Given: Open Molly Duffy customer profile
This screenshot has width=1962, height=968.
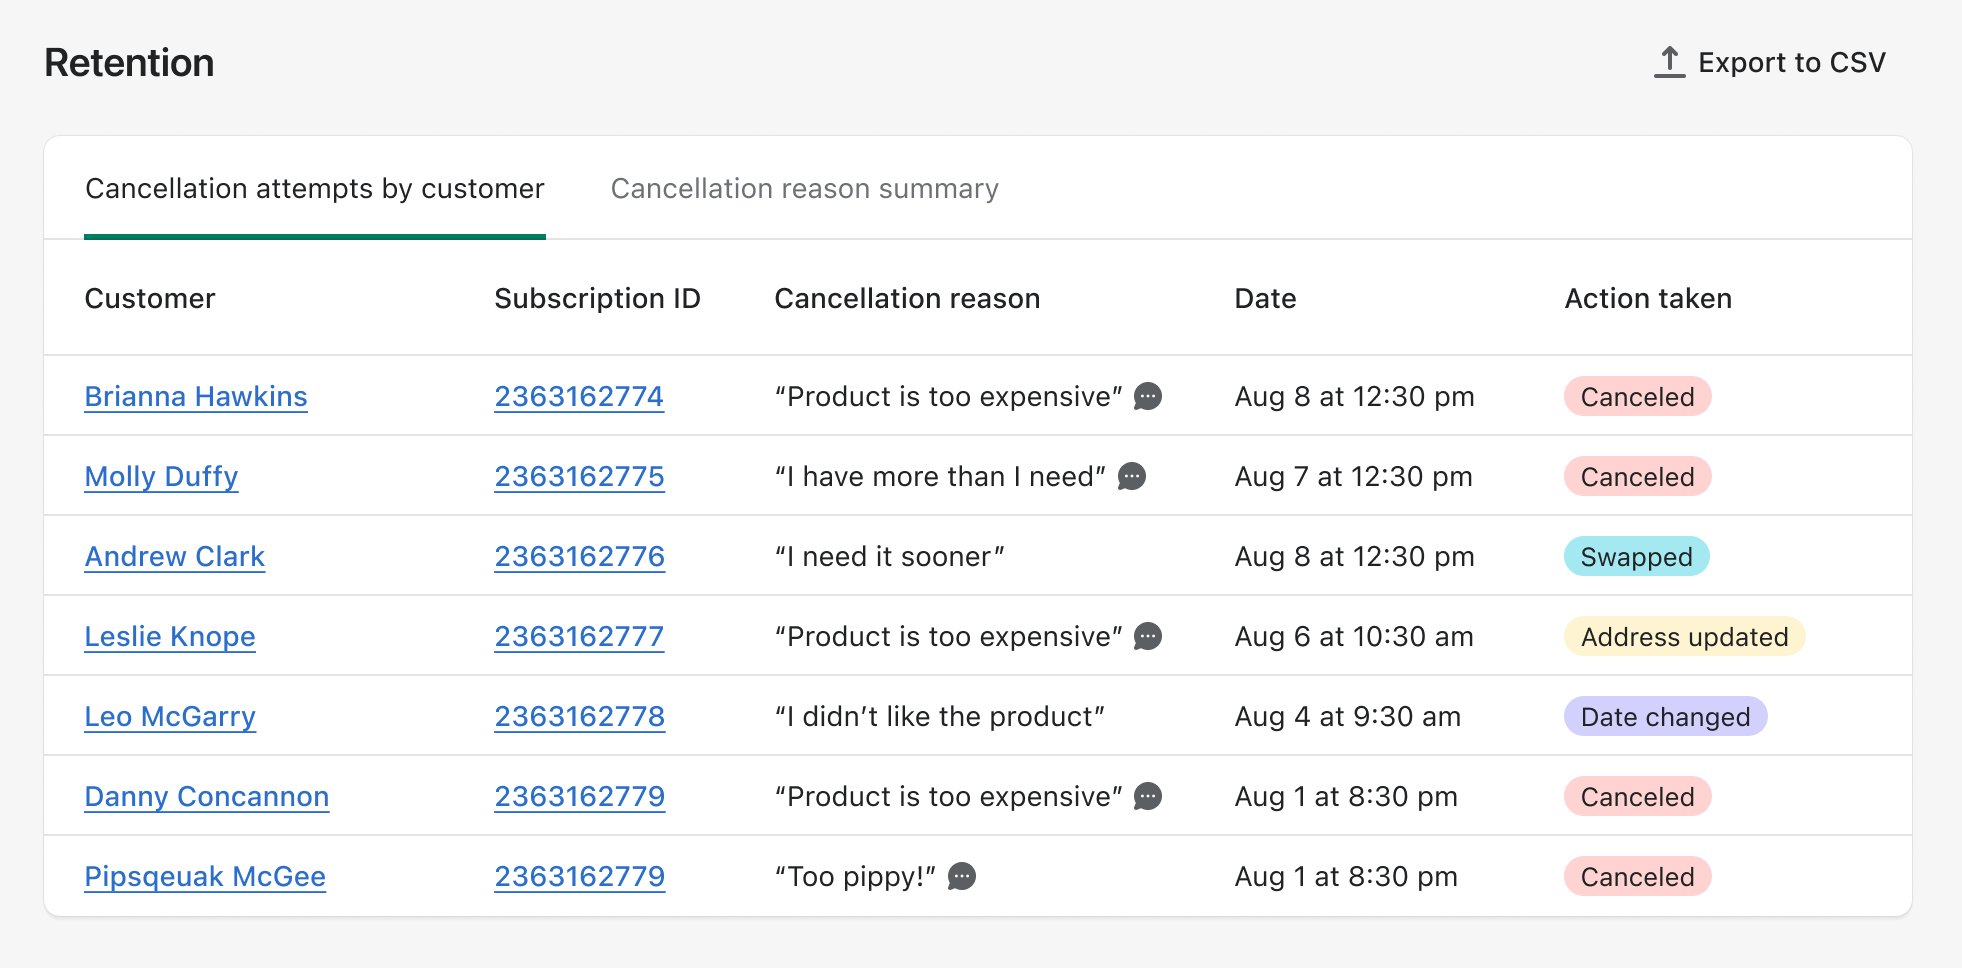Looking at the screenshot, I should (161, 477).
